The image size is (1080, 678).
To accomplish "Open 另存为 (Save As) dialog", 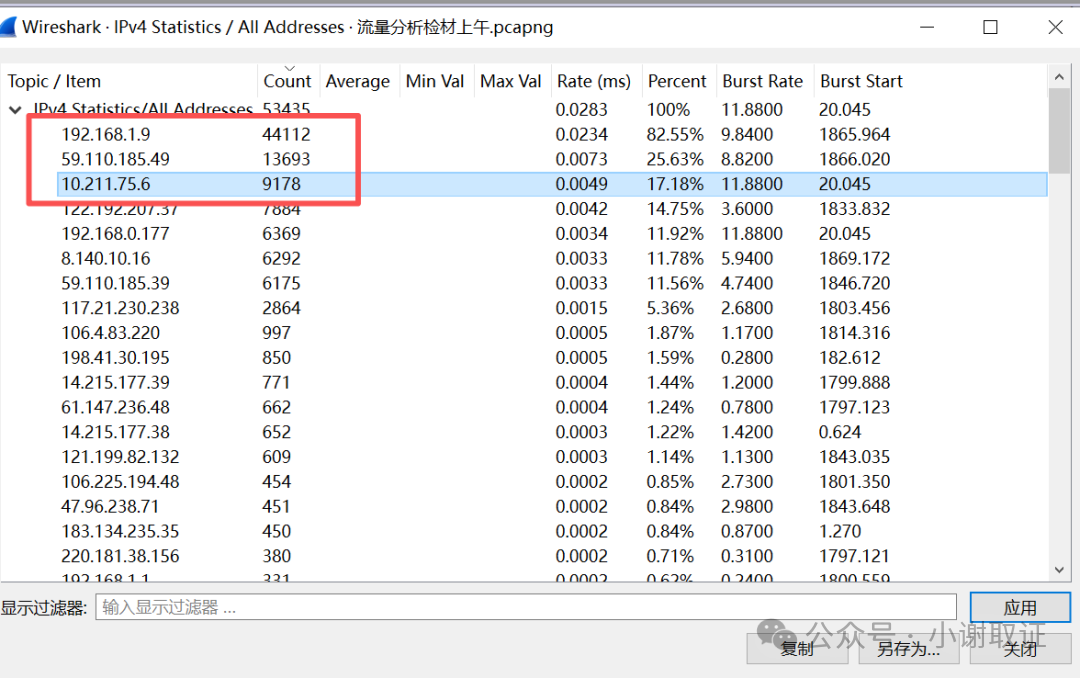I will coord(908,648).
